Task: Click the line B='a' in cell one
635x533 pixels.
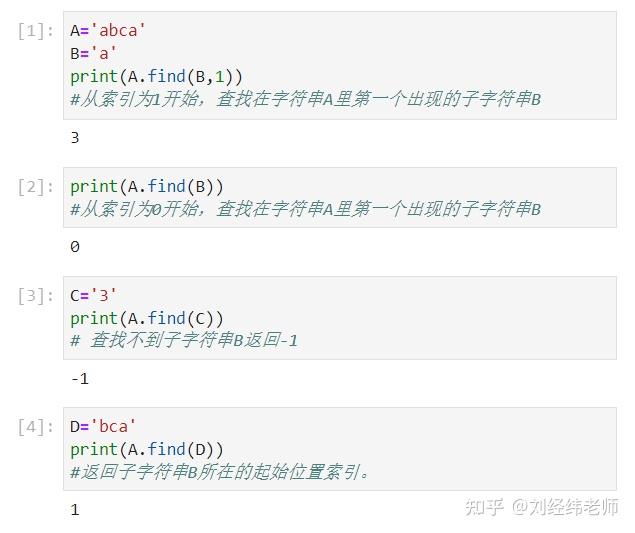Action: click(93, 53)
